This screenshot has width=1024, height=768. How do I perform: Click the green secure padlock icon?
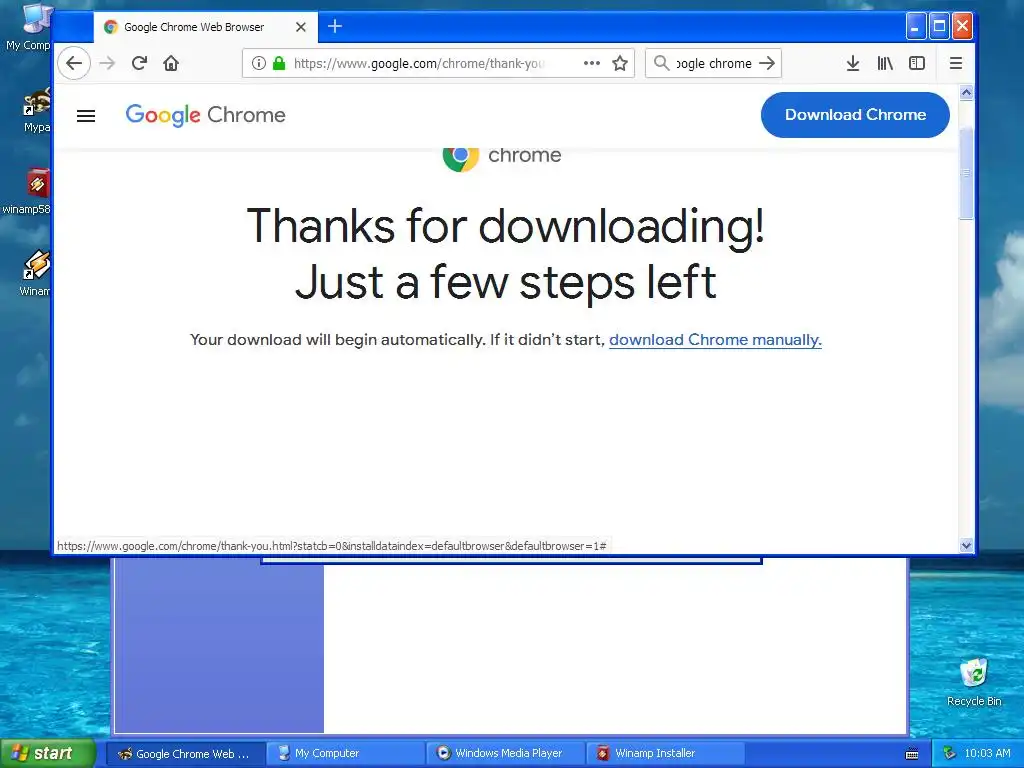coord(279,63)
